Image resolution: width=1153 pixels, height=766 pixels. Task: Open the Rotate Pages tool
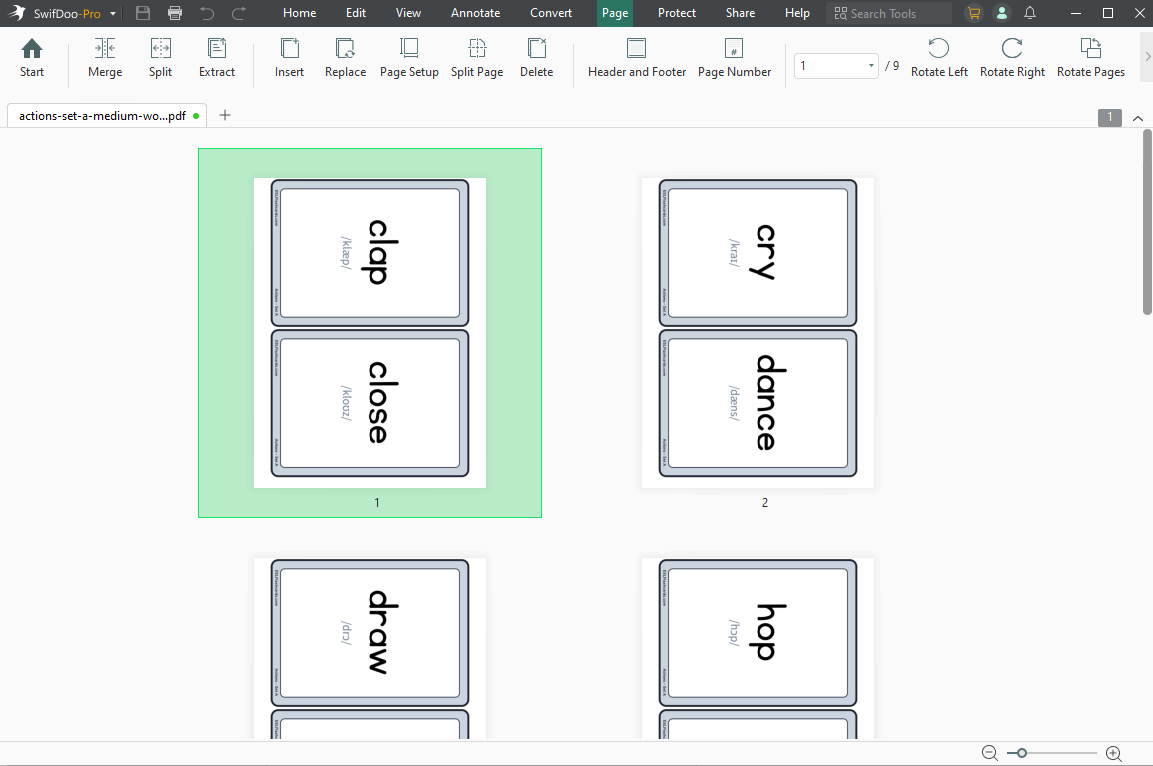coord(1090,58)
